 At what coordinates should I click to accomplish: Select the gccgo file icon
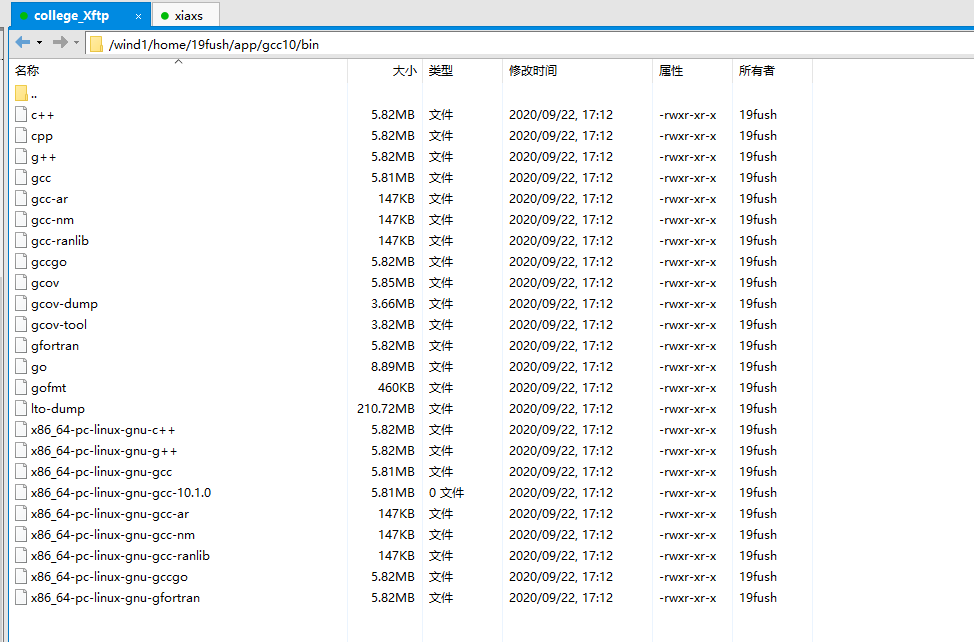click(21, 261)
